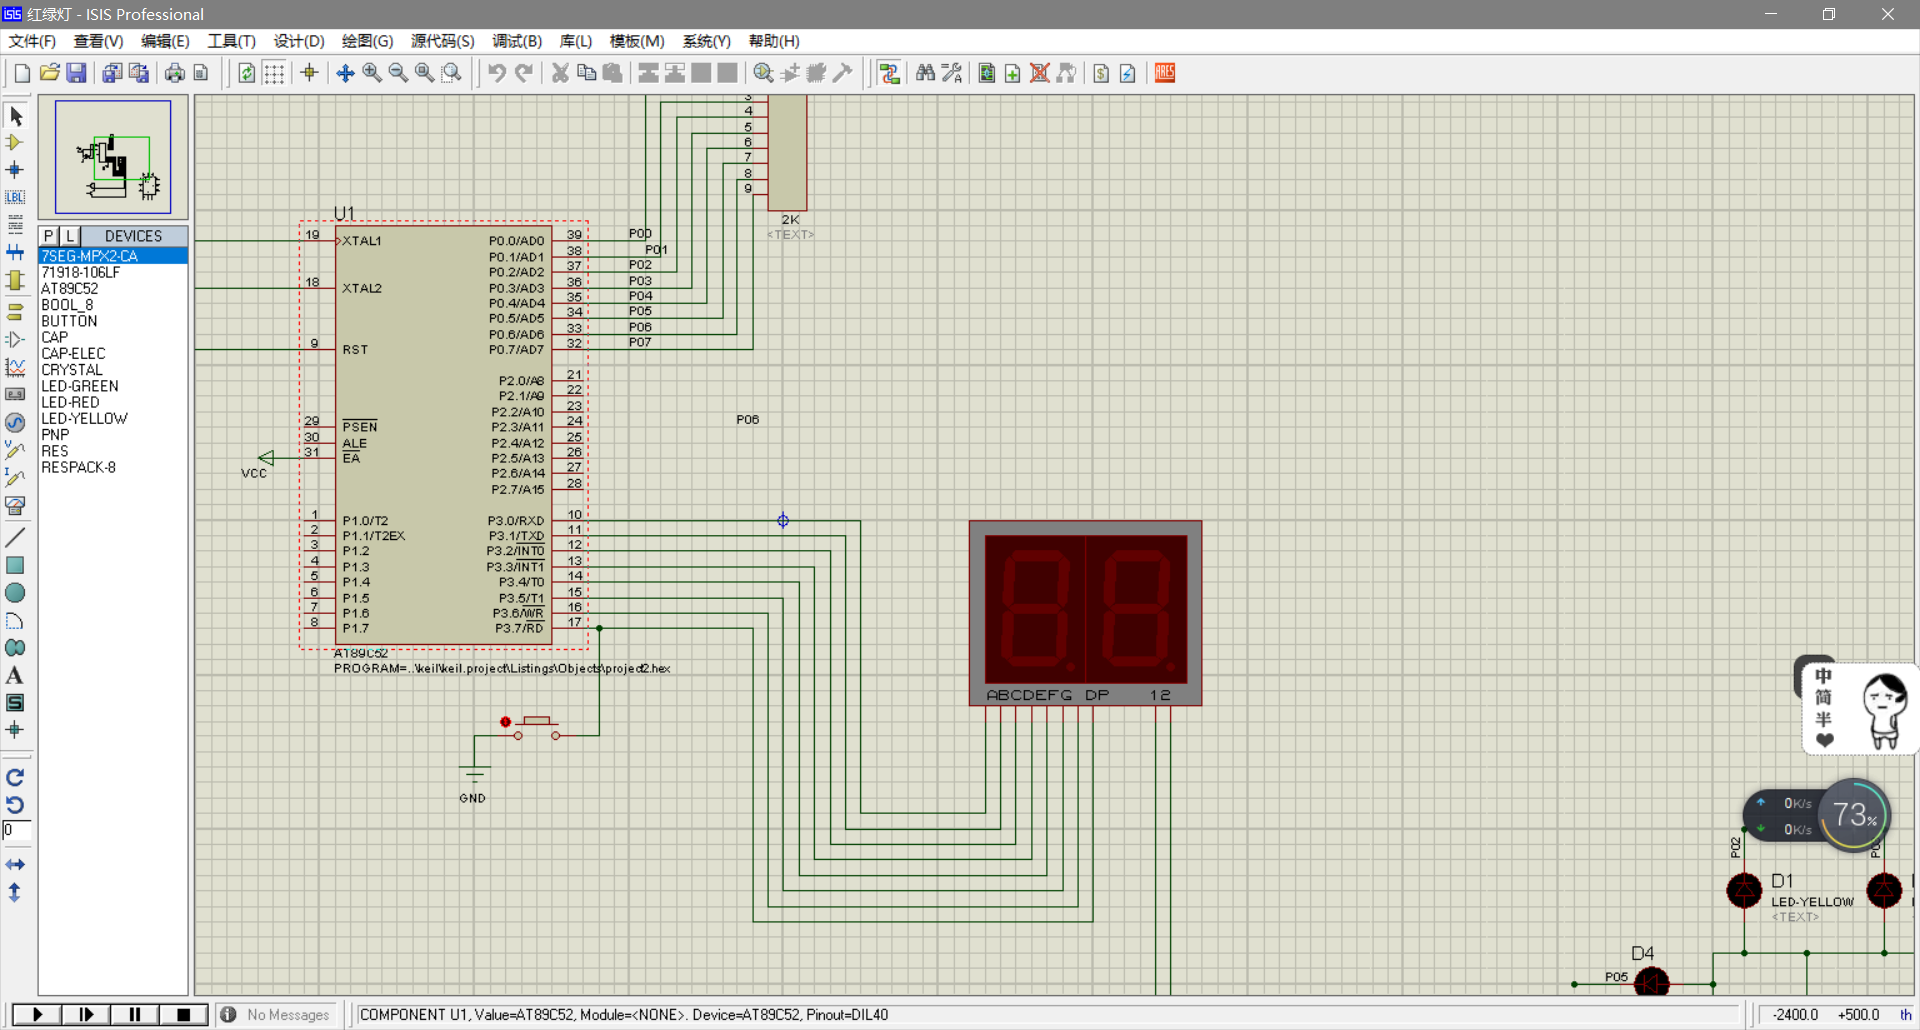This screenshot has width=1920, height=1030.
Task: Select the Selection mode arrow
Action: [x=15, y=116]
